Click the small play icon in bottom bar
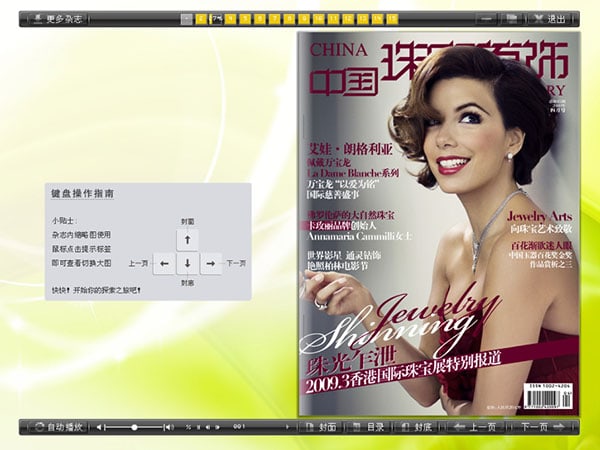This screenshot has width=600, height=450. [x=217, y=427]
